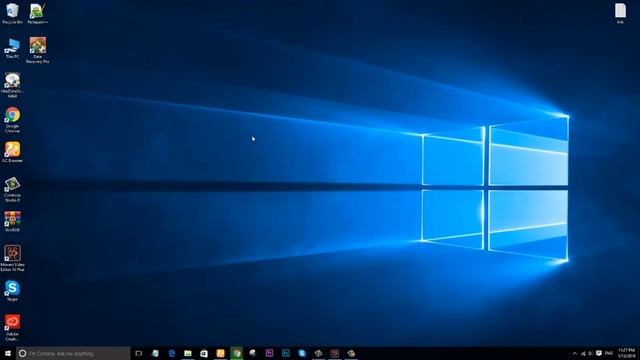
Task: Show hidden system tray icons
Action: point(575,353)
